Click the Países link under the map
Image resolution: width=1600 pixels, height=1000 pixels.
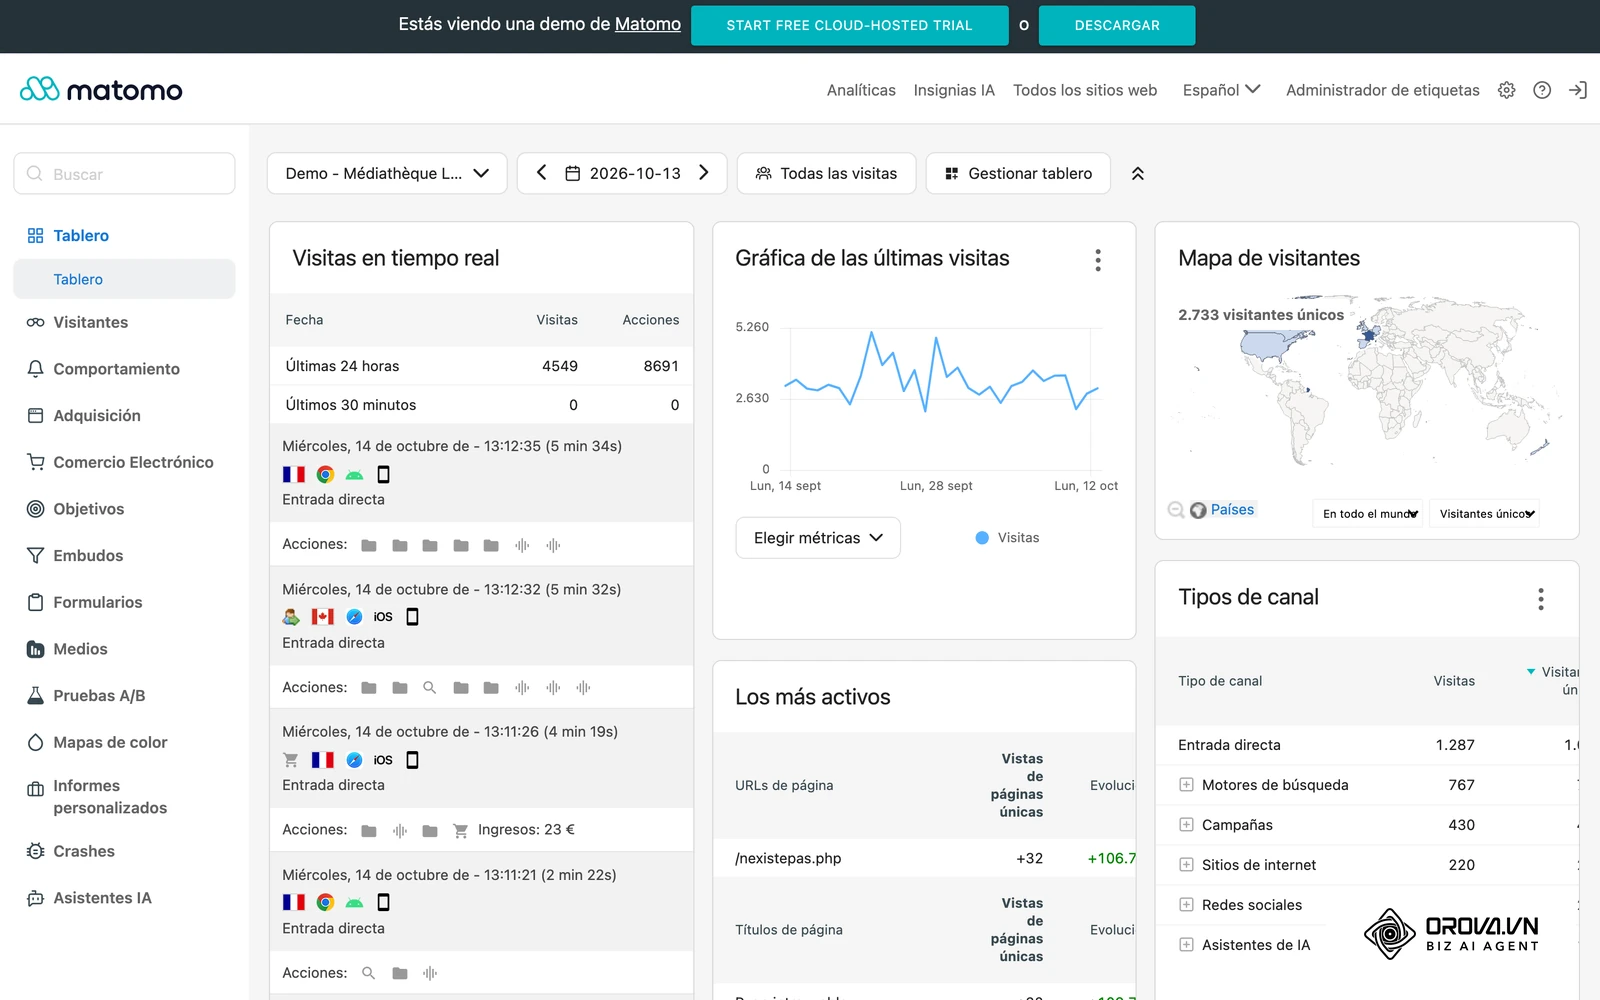(x=1232, y=510)
